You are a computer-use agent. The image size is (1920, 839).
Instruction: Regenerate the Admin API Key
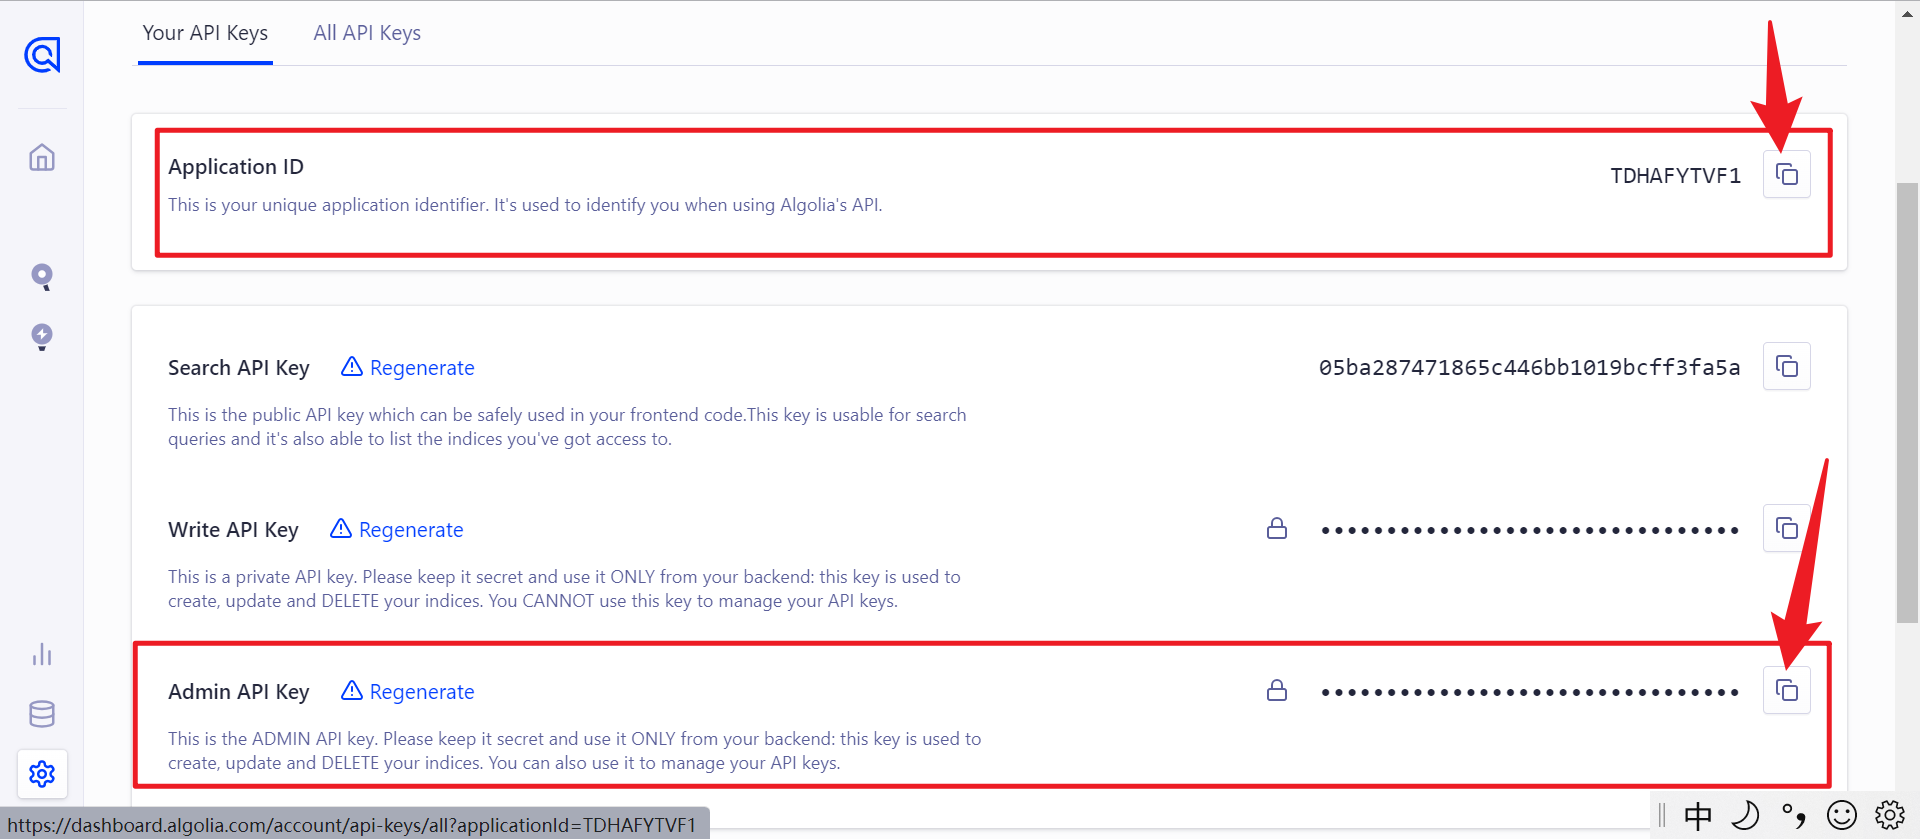pyautogui.click(x=422, y=692)
